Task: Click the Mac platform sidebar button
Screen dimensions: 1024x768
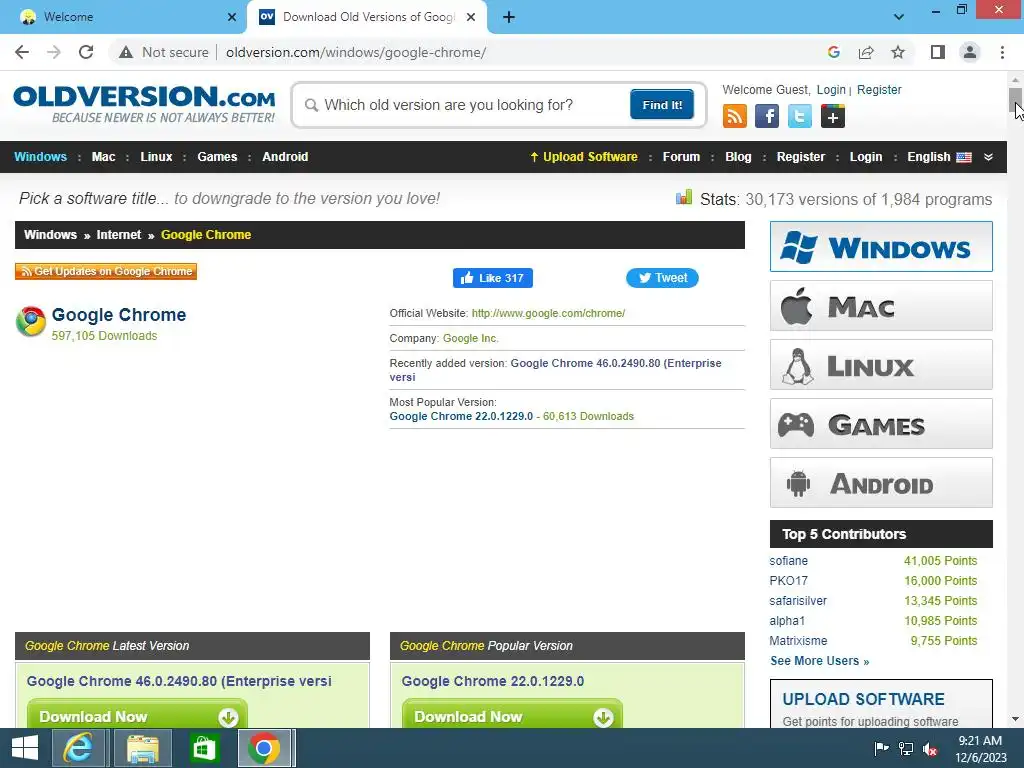Action: click(x=881, y=306)
